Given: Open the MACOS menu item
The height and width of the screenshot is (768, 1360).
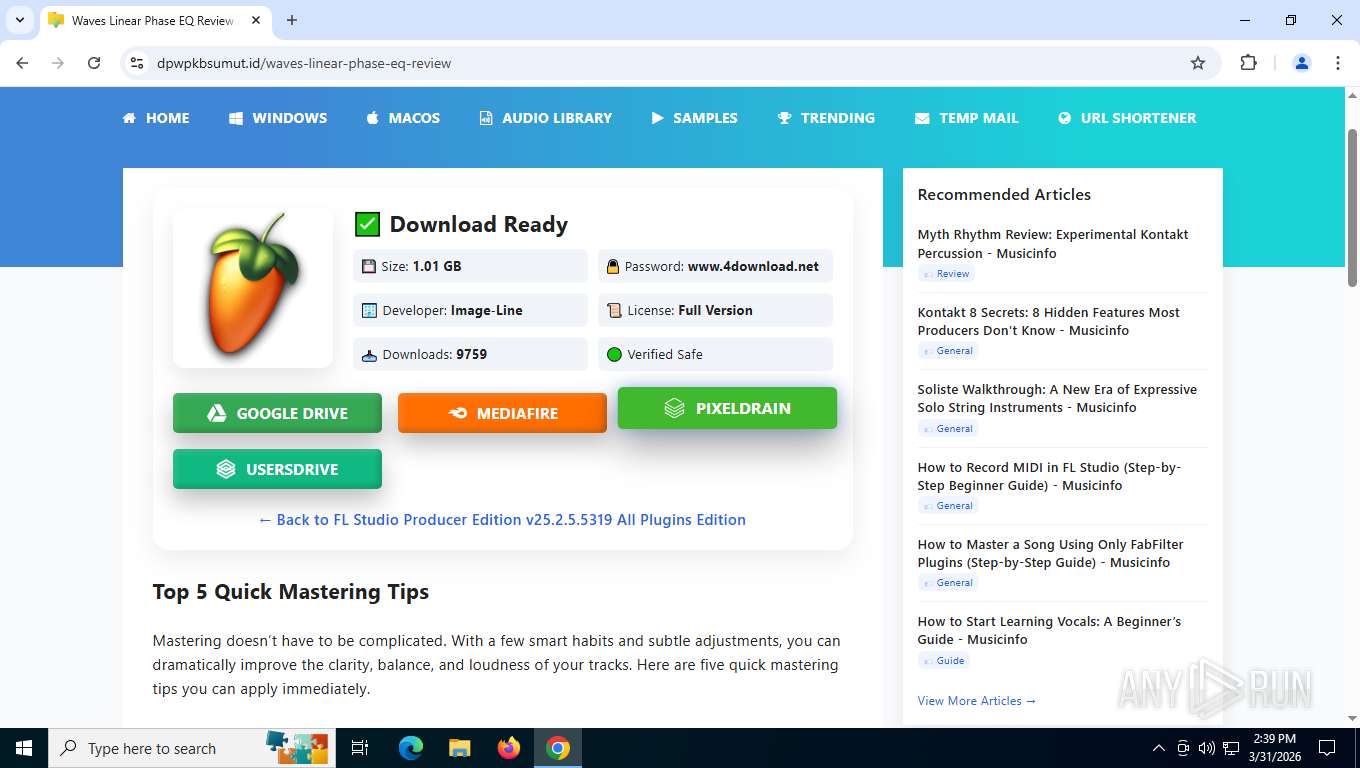Looking at the screenshot, I should (x=403, y=118).
